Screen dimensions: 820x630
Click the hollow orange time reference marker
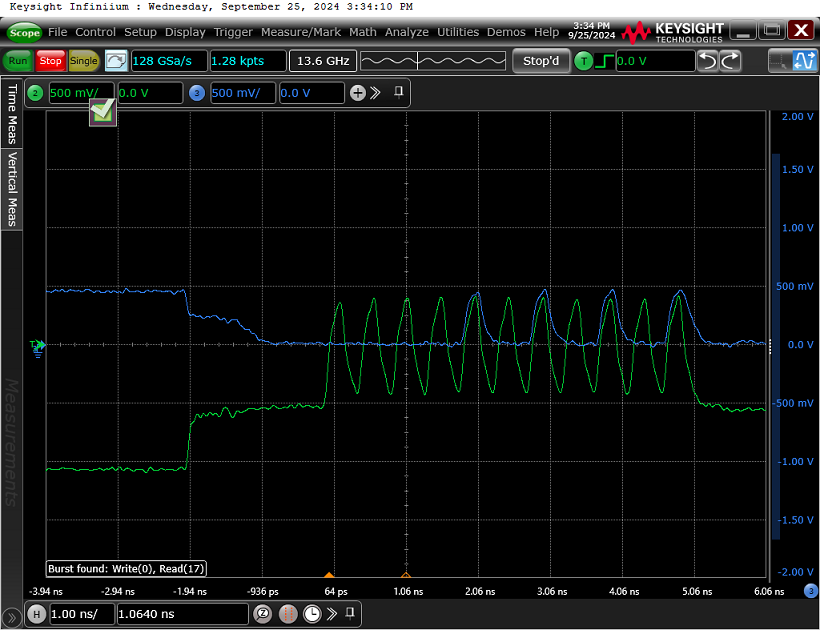click(x=406, y=575)
